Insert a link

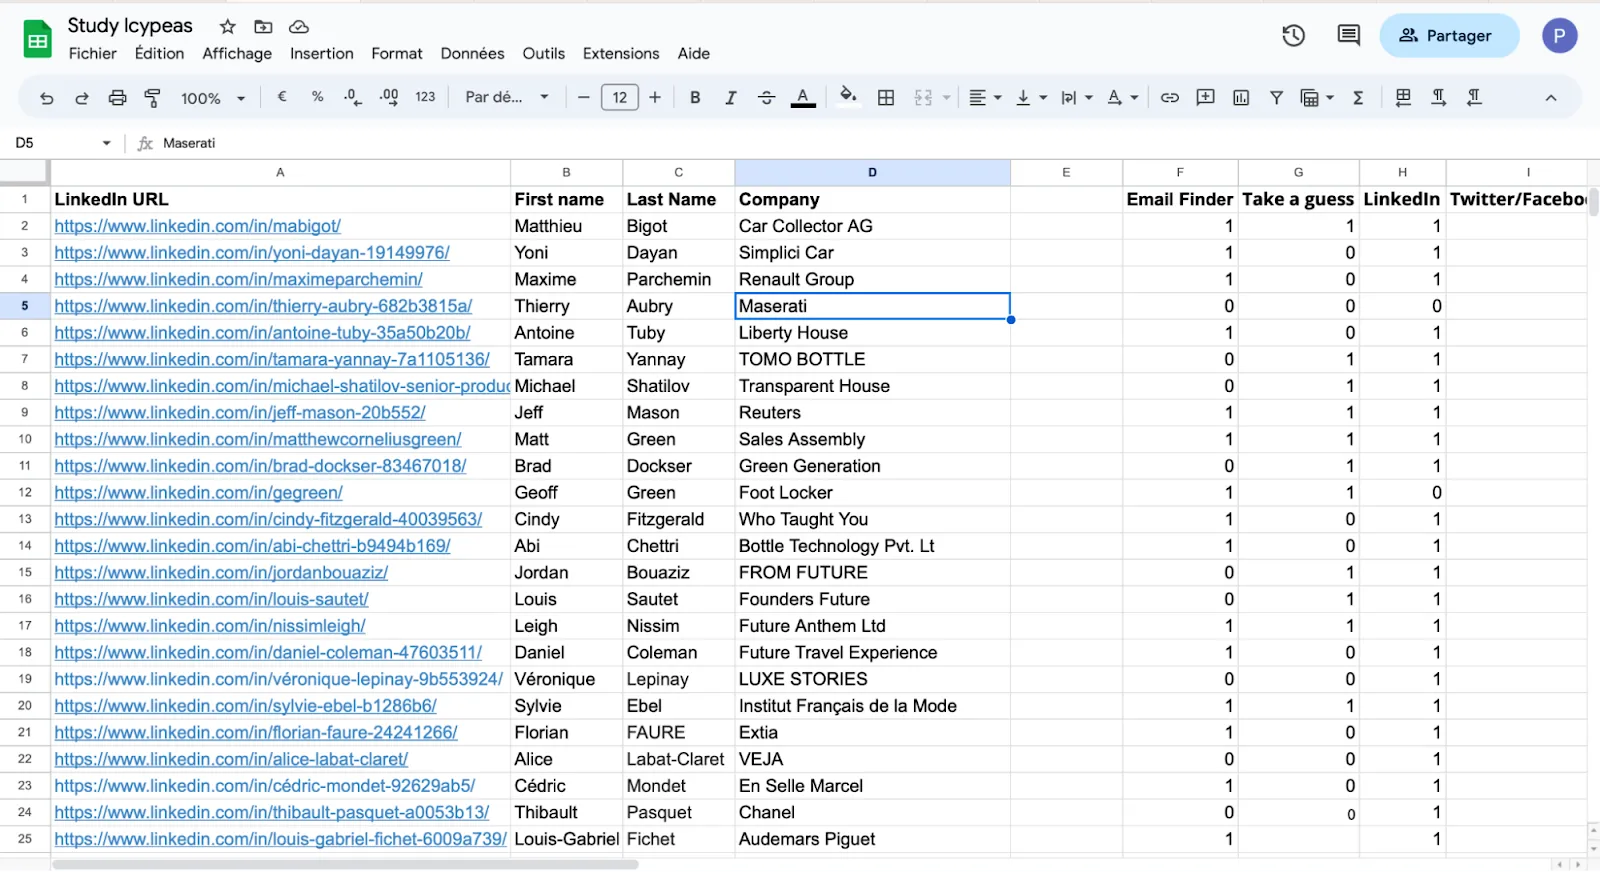click(1169, 97)
